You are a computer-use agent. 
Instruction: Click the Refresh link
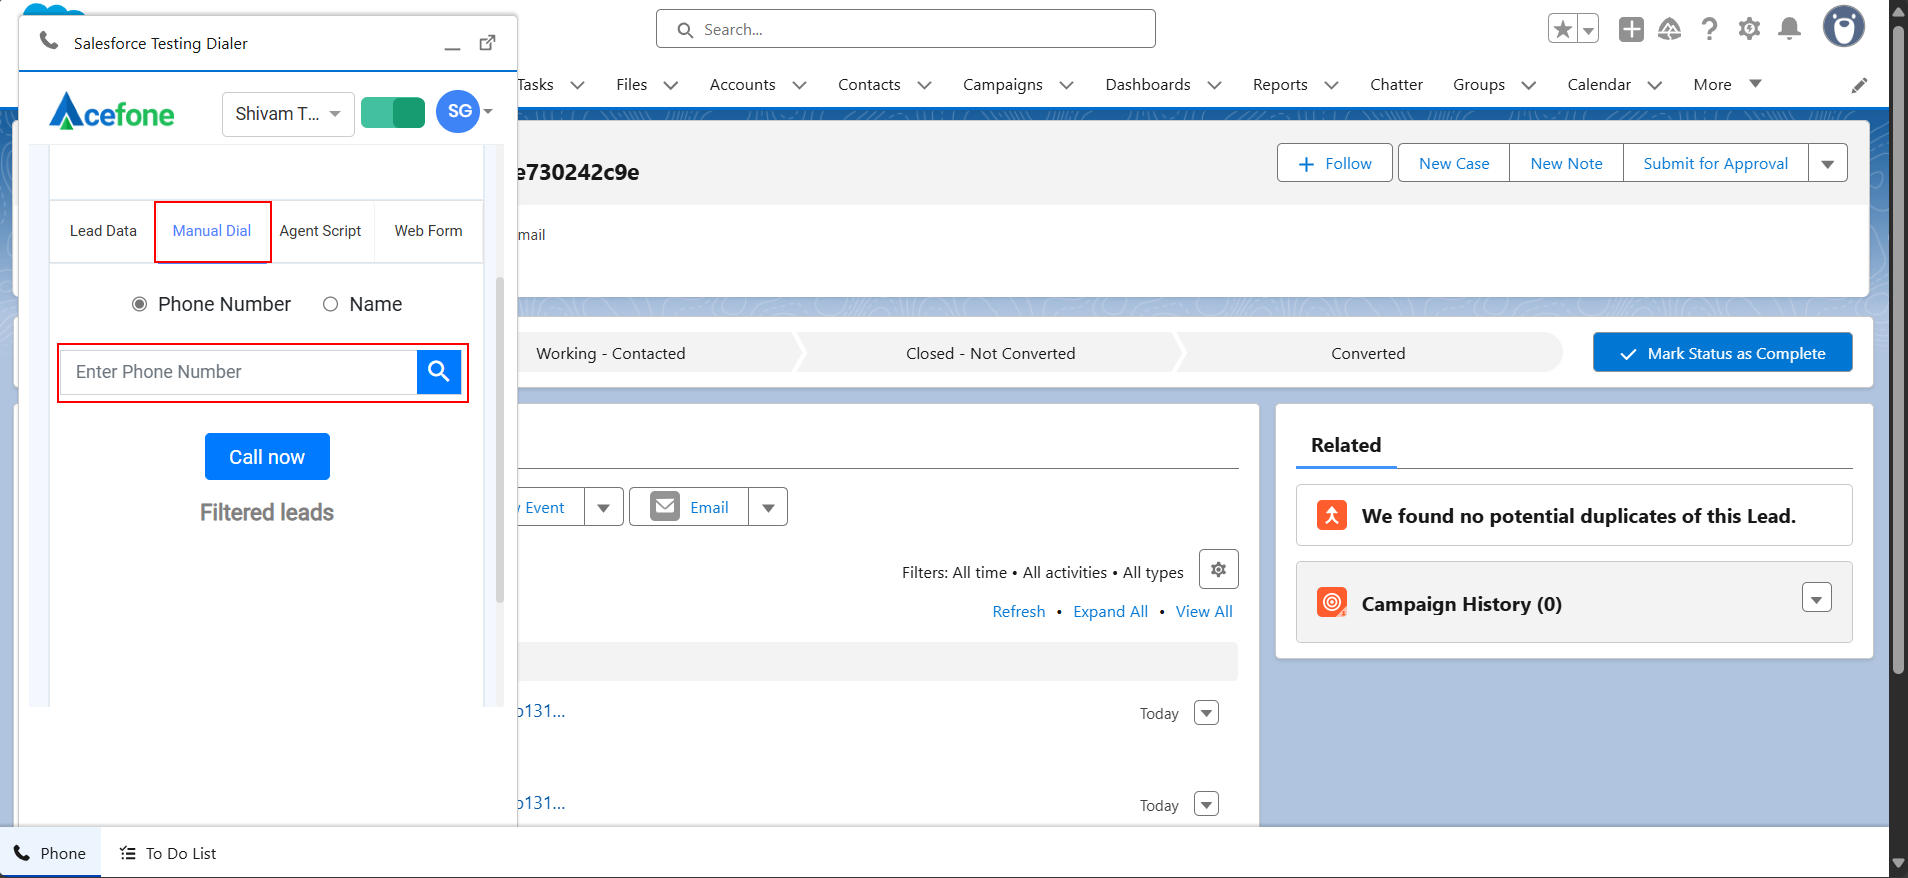pyautogui.click(x=1018, y=611)
